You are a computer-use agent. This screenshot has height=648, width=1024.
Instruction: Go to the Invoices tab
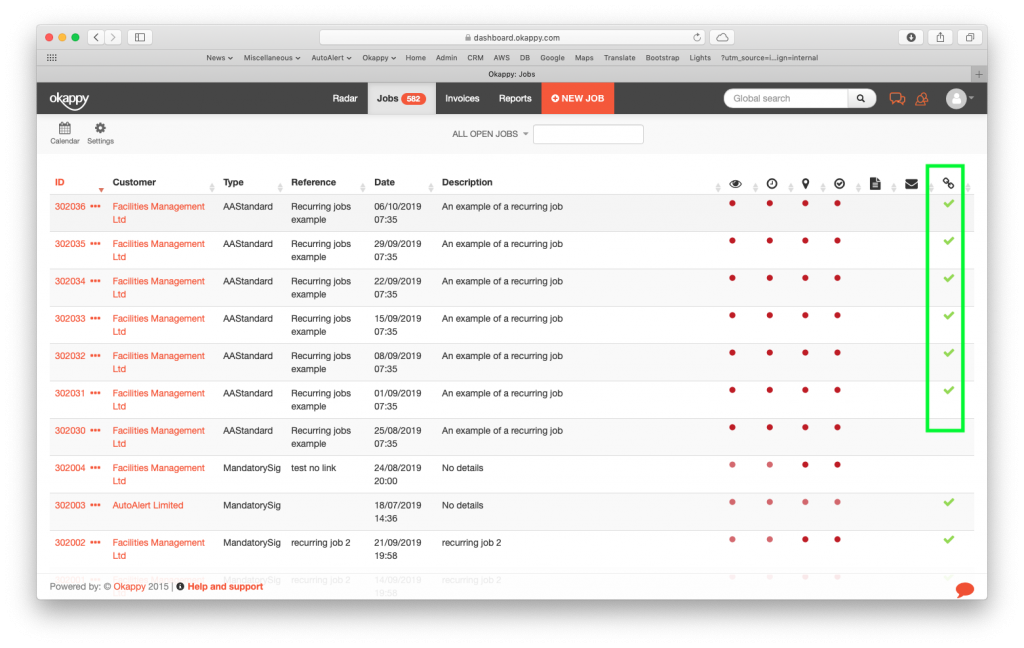point(462,99)
